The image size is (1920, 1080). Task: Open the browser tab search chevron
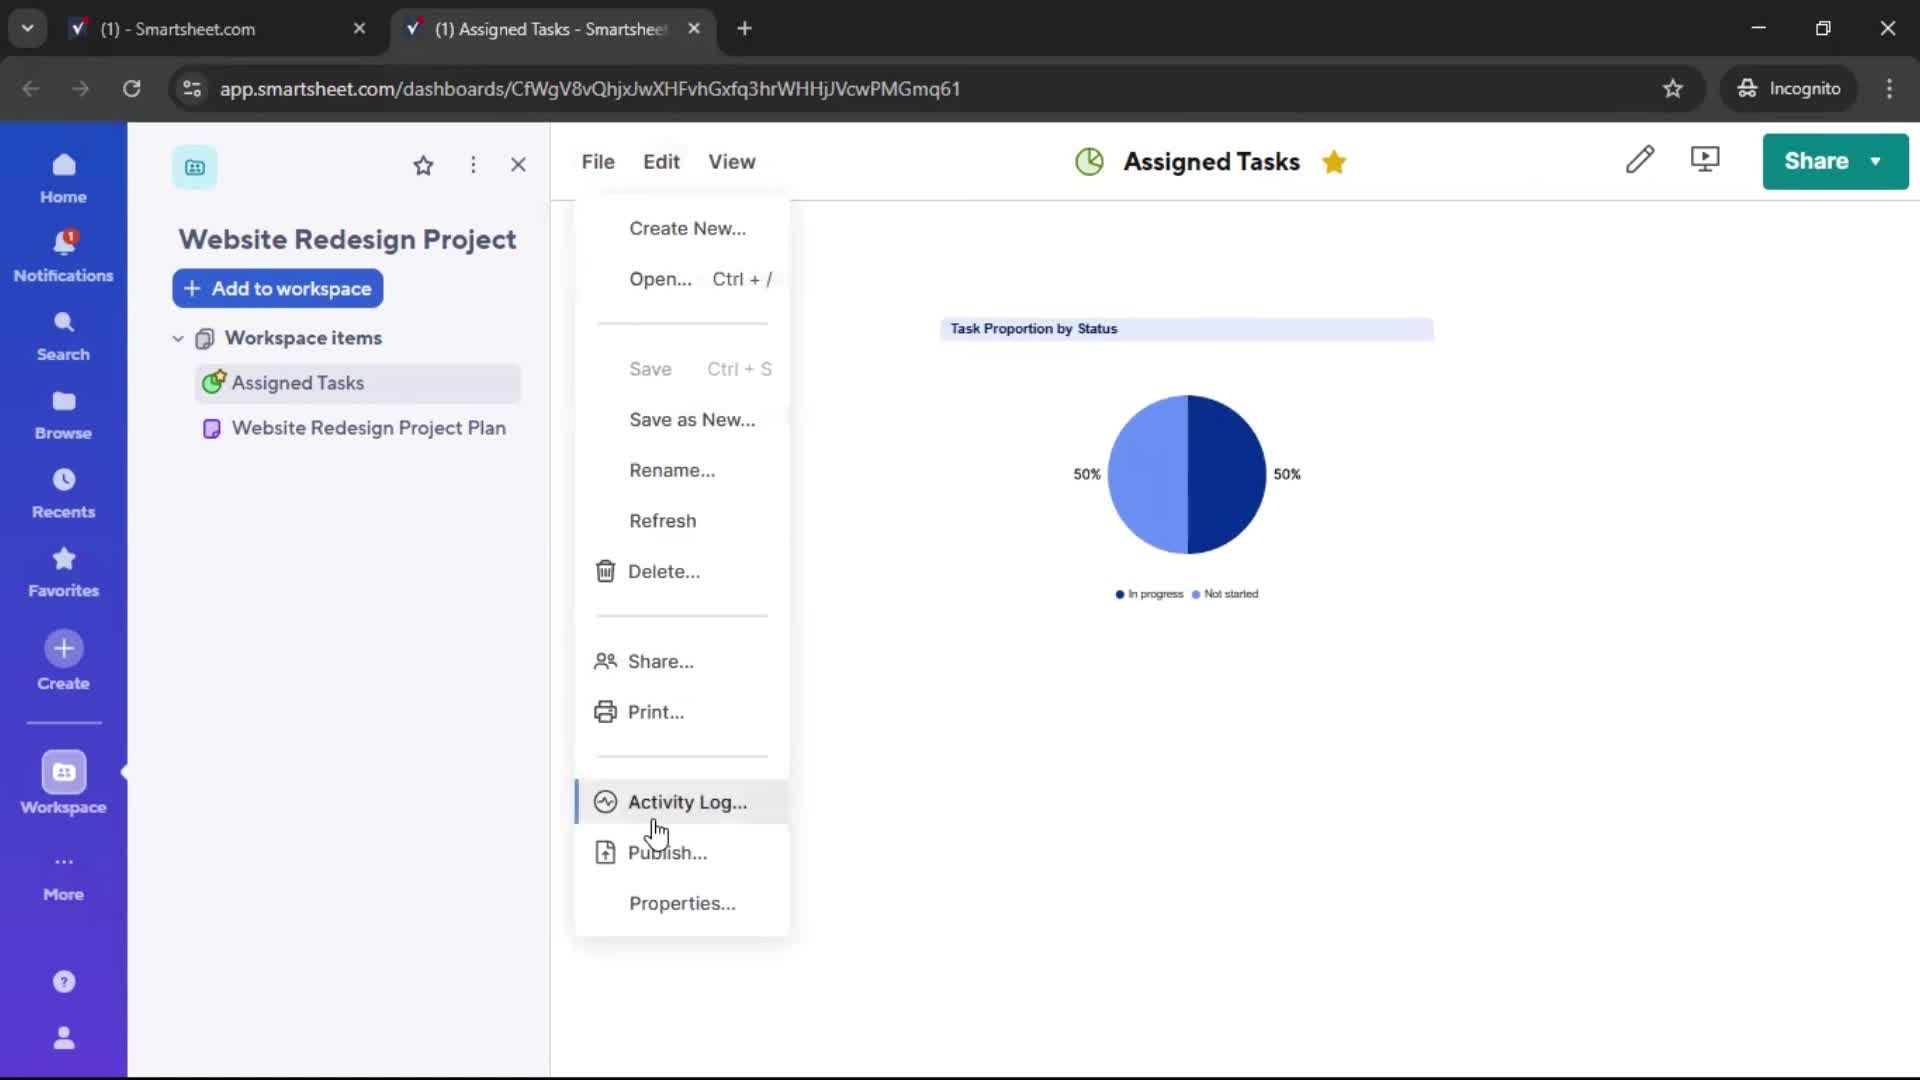(x=27, y=28)
